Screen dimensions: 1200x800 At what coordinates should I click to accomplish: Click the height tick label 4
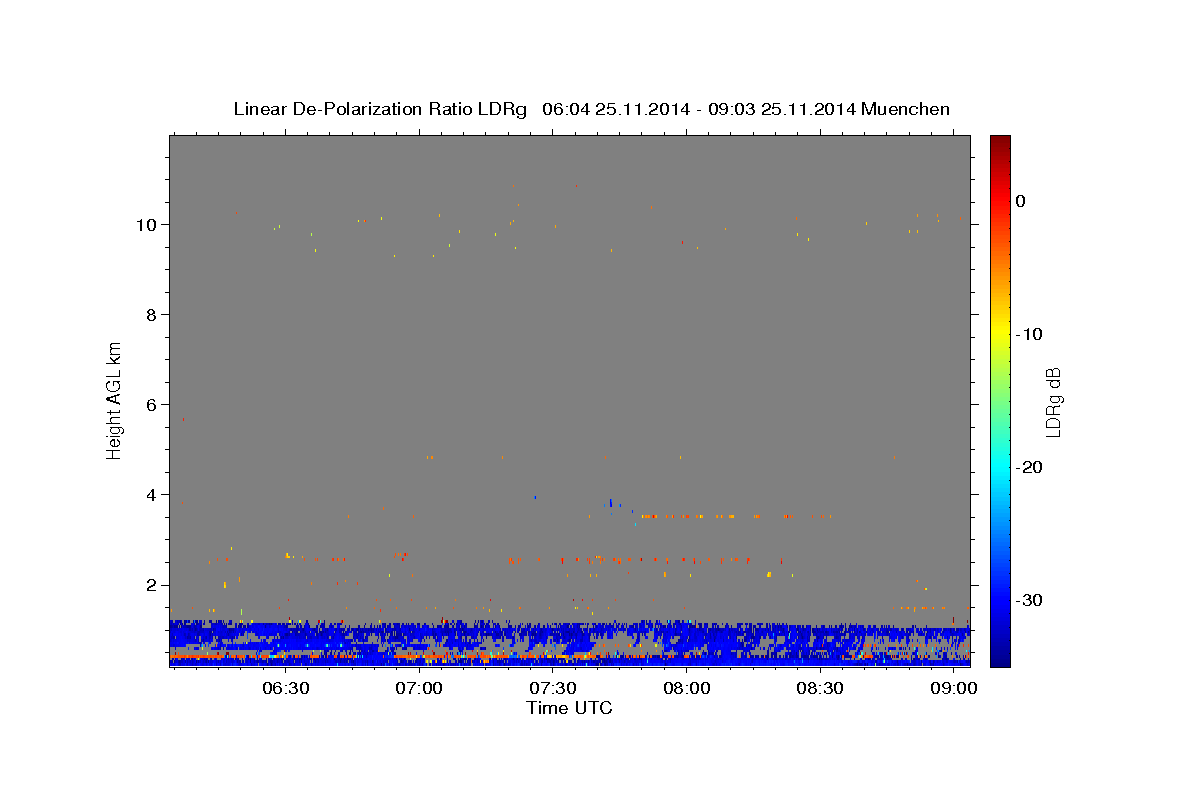tap(154, 495)
